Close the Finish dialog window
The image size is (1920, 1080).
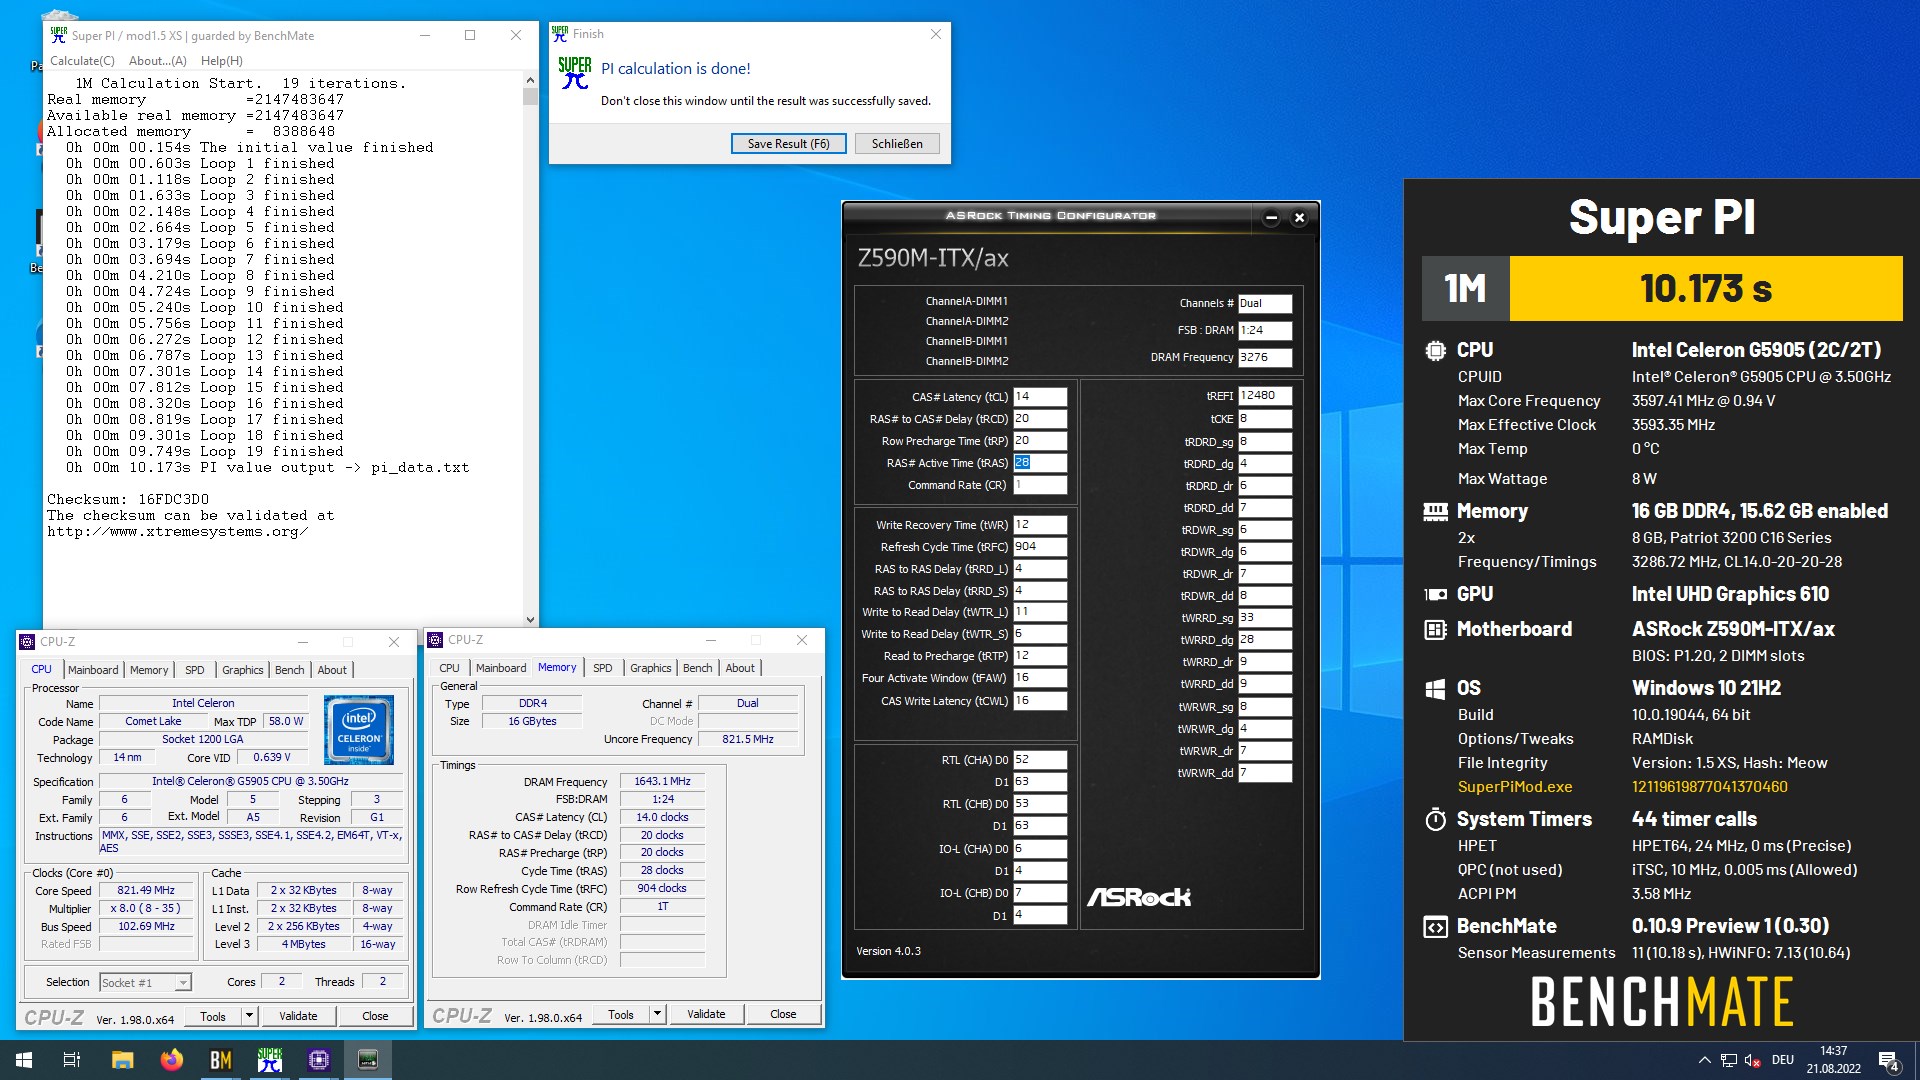[x=936, y=34]
